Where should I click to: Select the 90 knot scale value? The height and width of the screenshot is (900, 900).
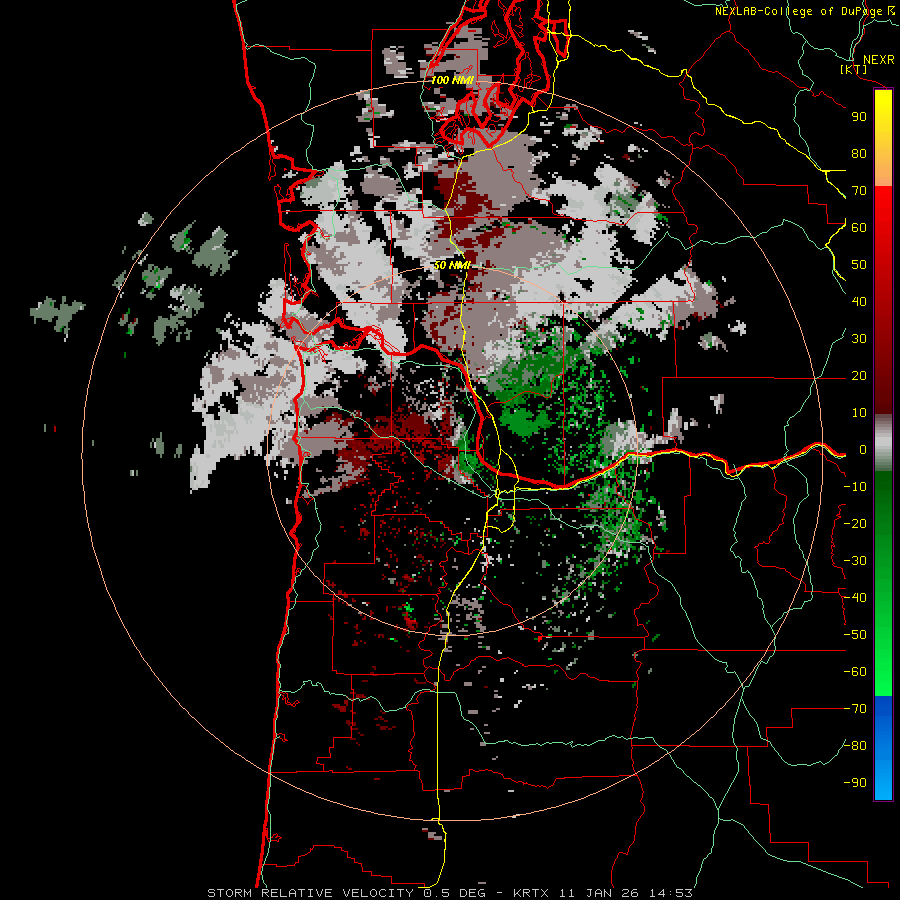859,117
